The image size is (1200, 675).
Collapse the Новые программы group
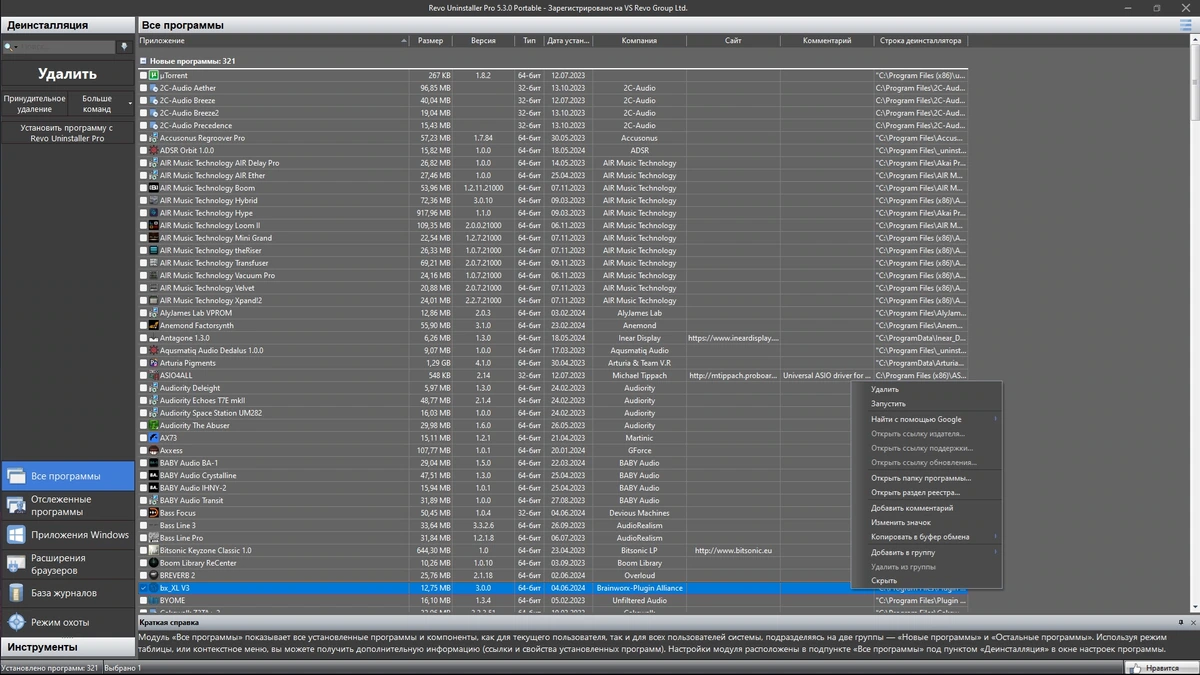143,61
